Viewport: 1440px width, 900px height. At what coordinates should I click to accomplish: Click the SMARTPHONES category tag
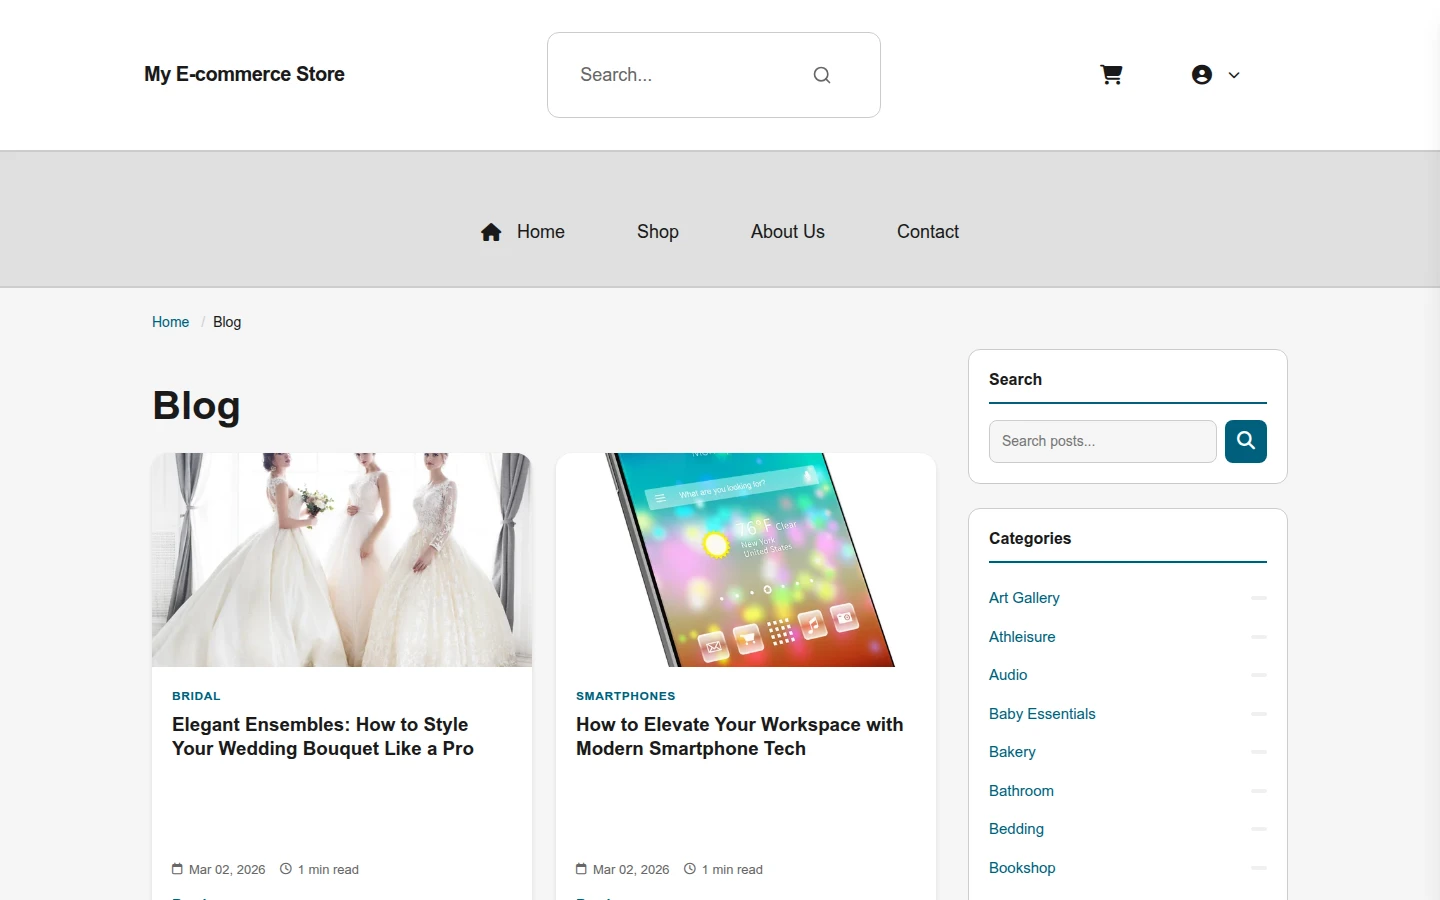coord(626,696)
